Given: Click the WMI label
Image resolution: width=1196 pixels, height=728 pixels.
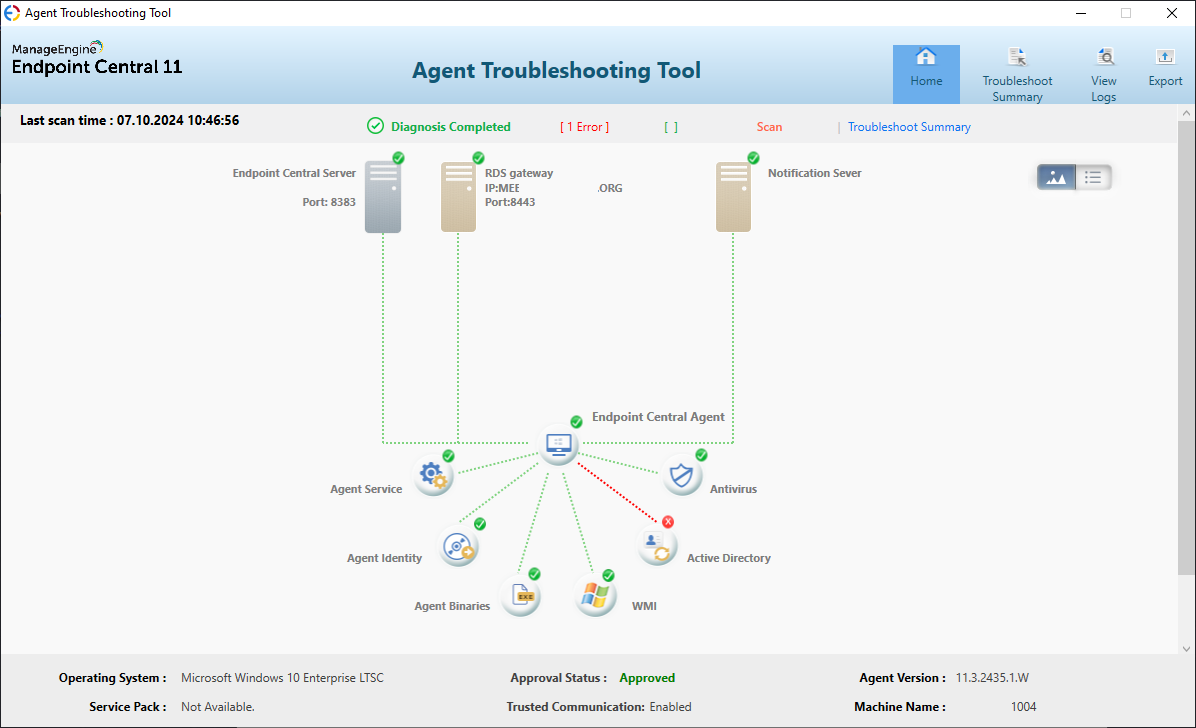Looking at the screenshot, I should (x=644, y=606).
